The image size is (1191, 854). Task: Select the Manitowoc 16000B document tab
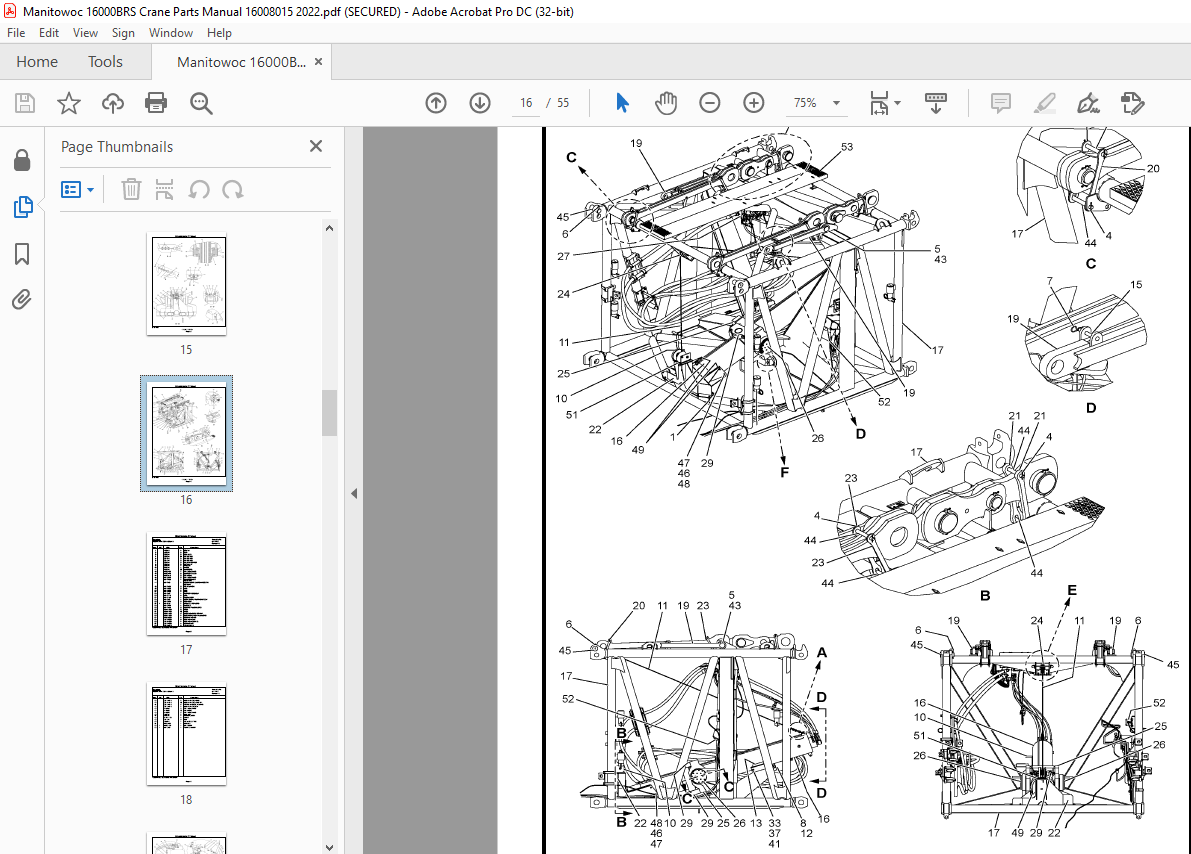coord(242,62)
